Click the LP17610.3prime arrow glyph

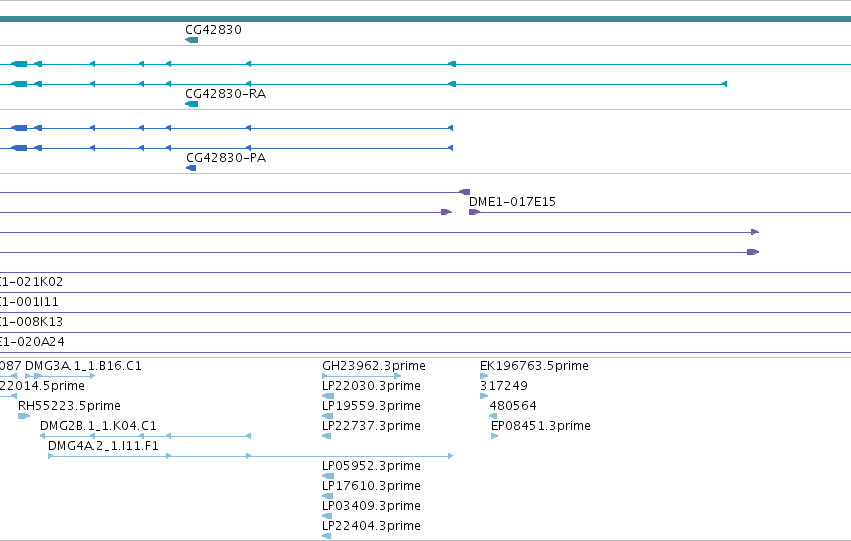(x=327, y=496)
